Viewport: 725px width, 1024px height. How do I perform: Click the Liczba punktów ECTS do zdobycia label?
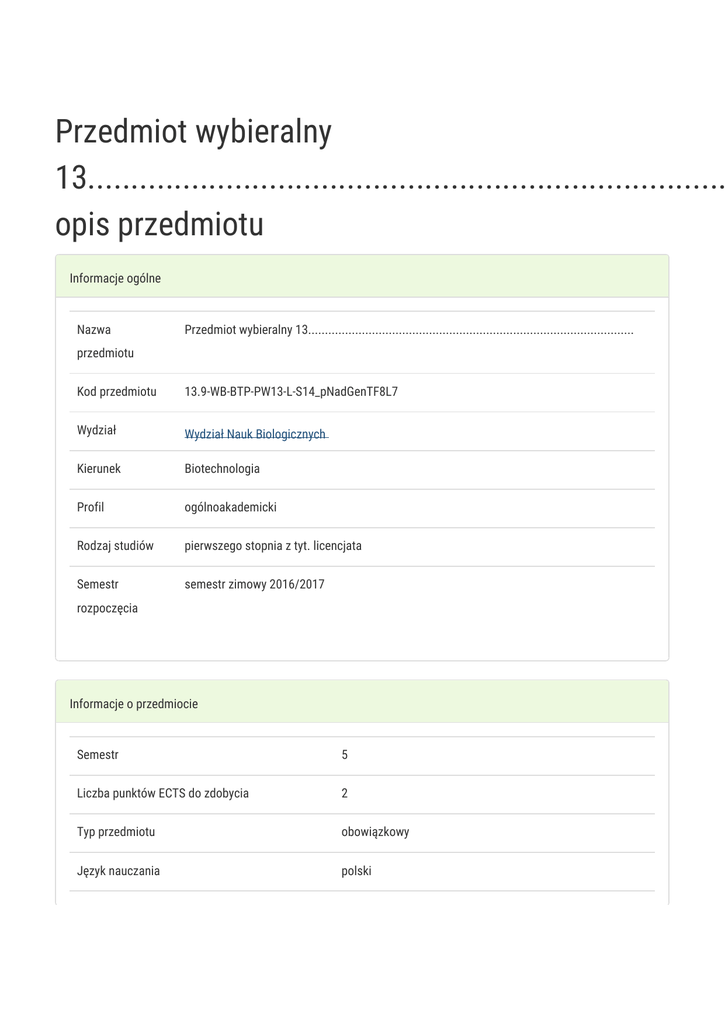163,794
